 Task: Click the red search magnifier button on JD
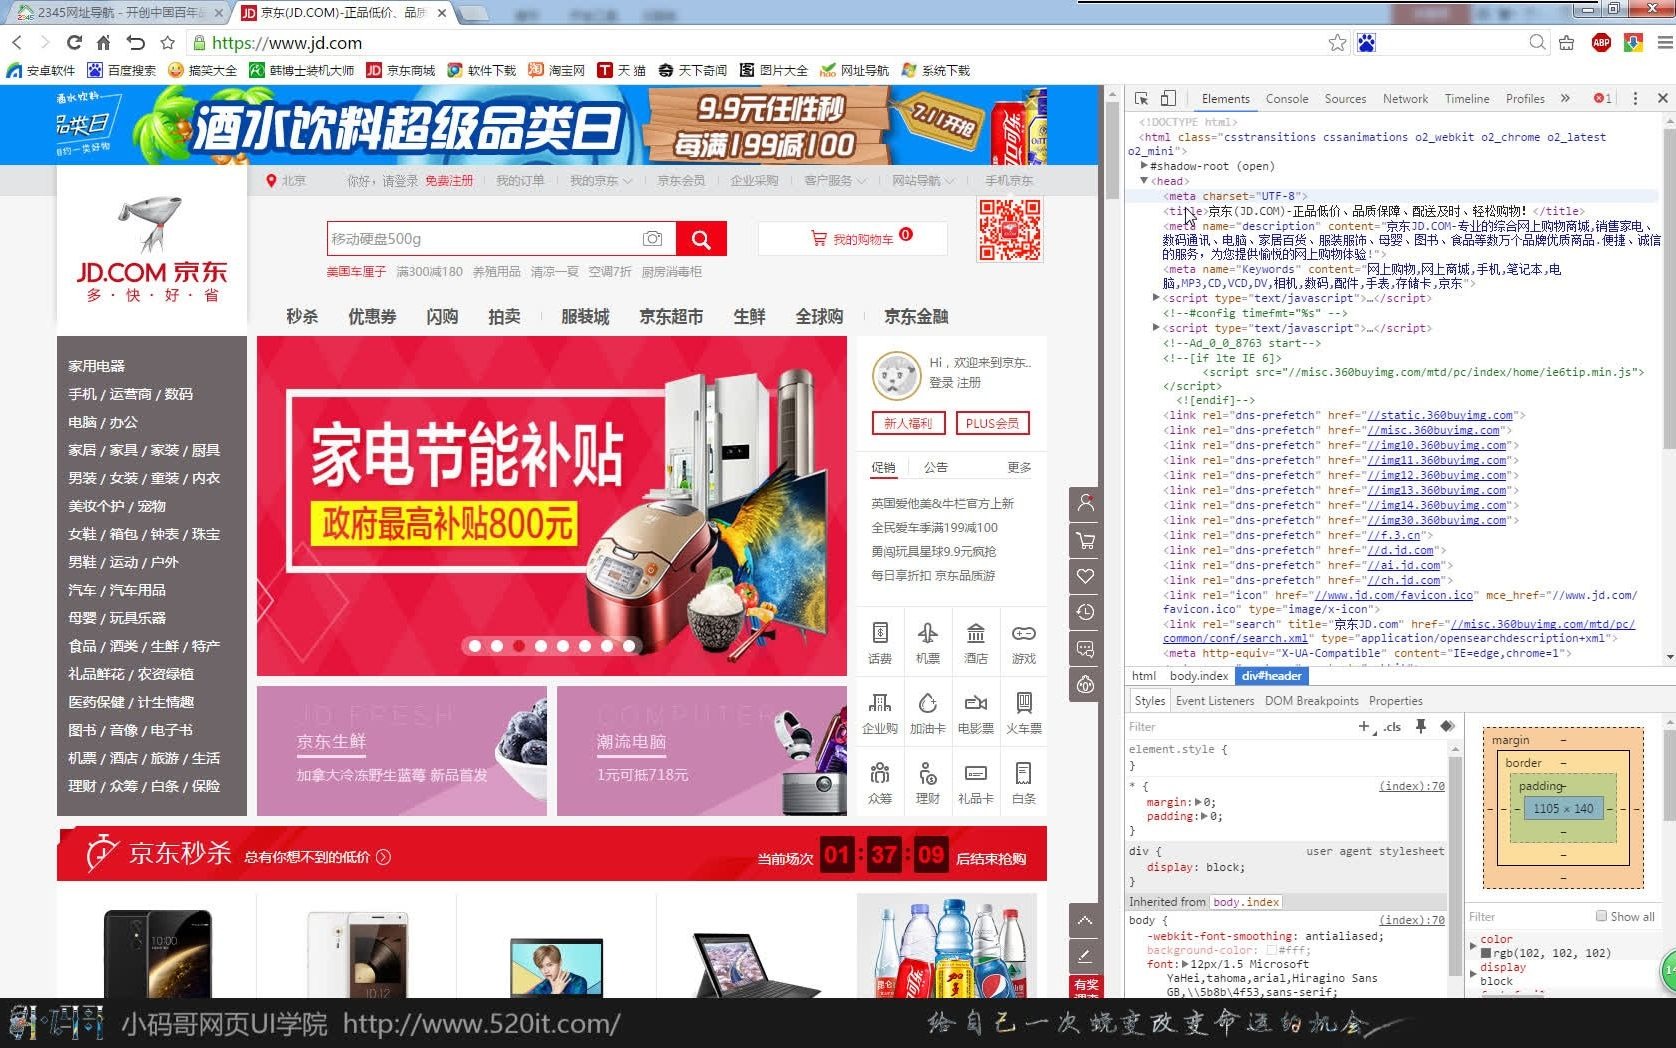701,239
